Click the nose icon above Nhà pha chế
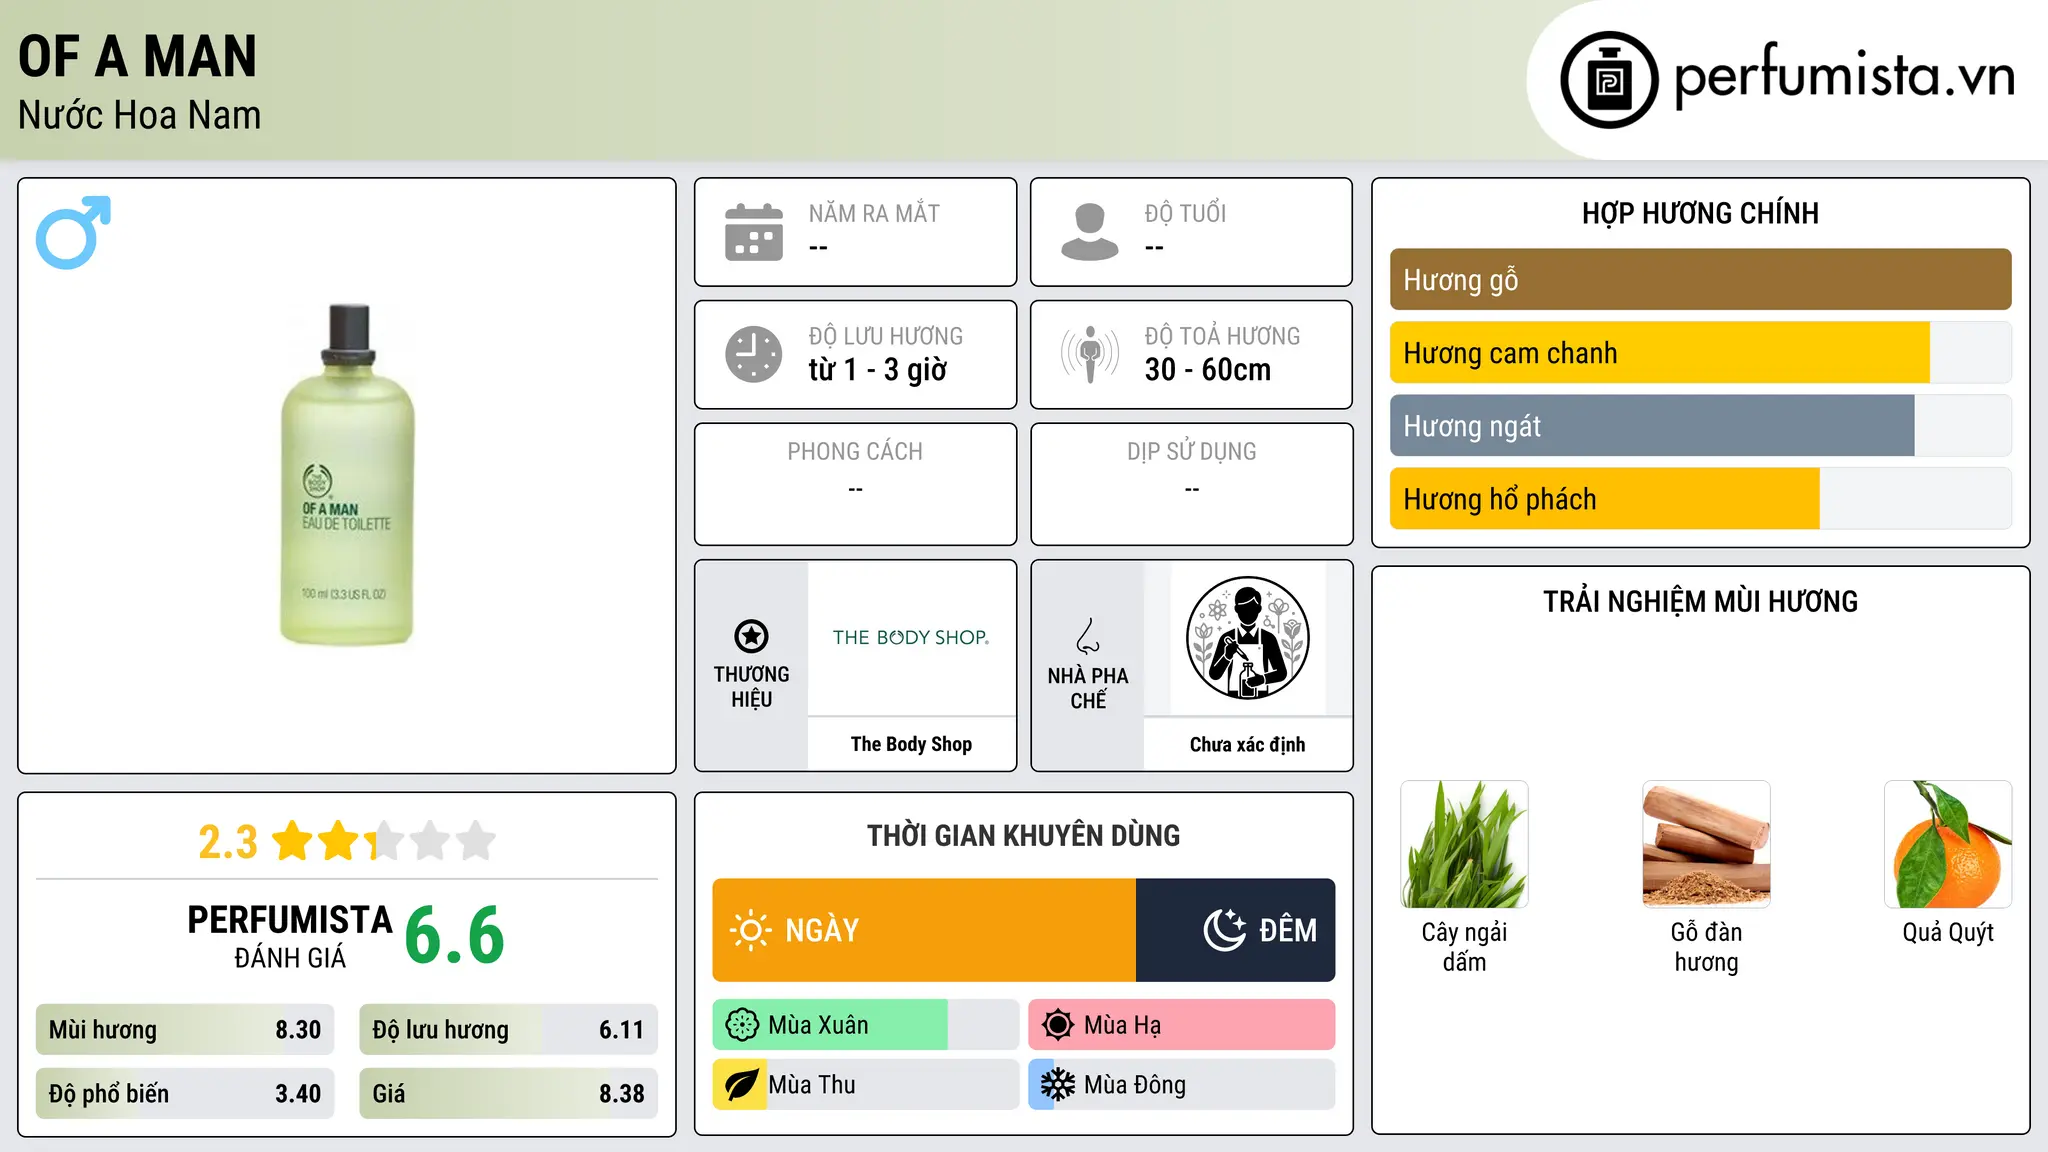Image resolution: width=2048 pixels, height=1152 pixels. coord(1088,636)
